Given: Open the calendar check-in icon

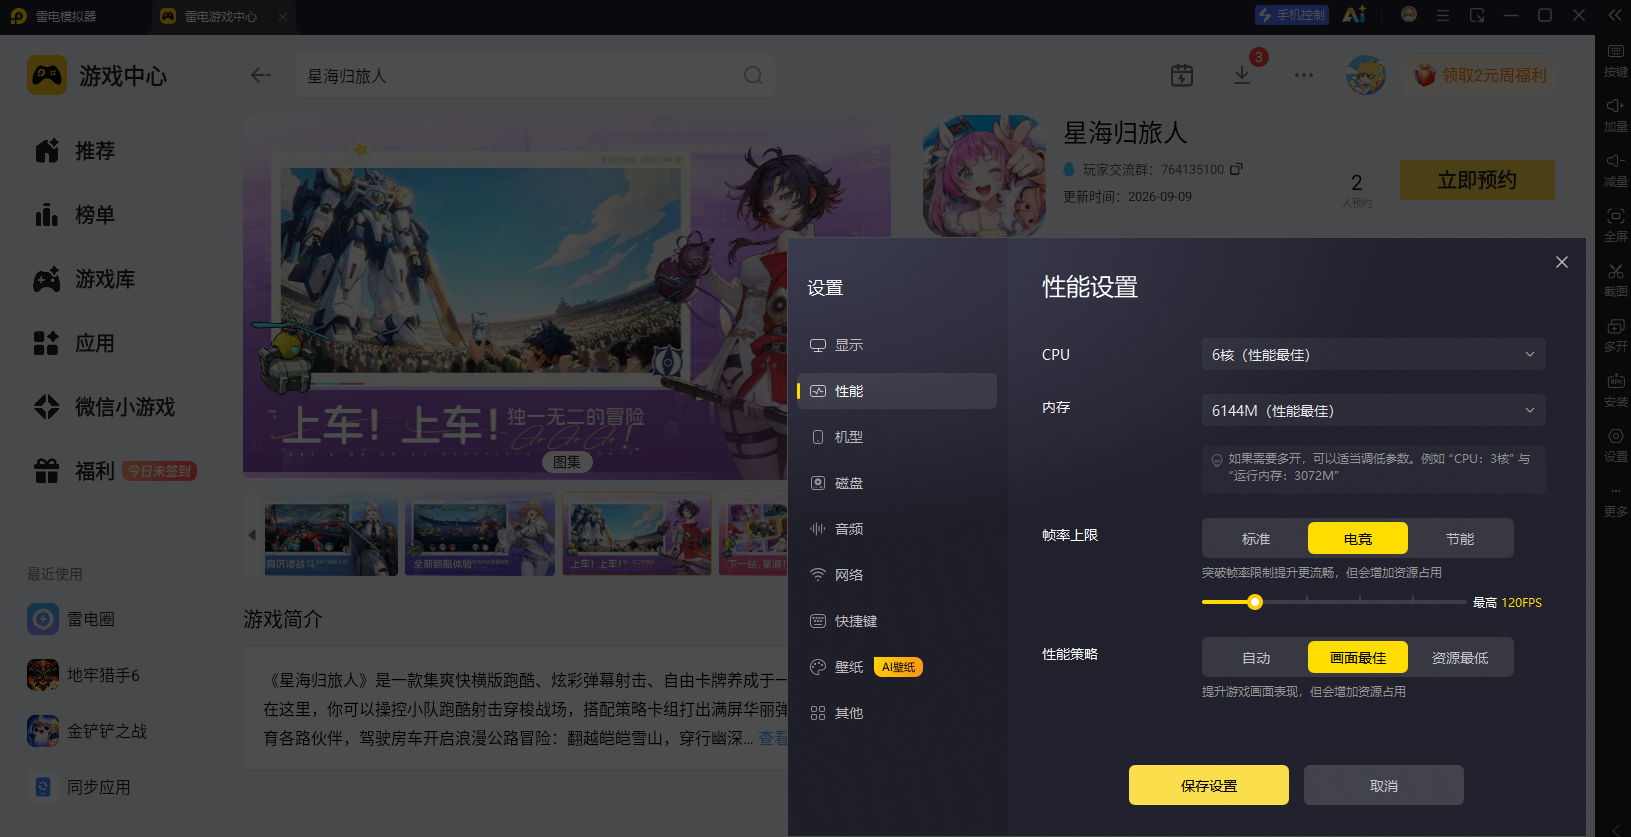Looking at the screenshot, I should pyautogui.click(x=1182, y=75).
